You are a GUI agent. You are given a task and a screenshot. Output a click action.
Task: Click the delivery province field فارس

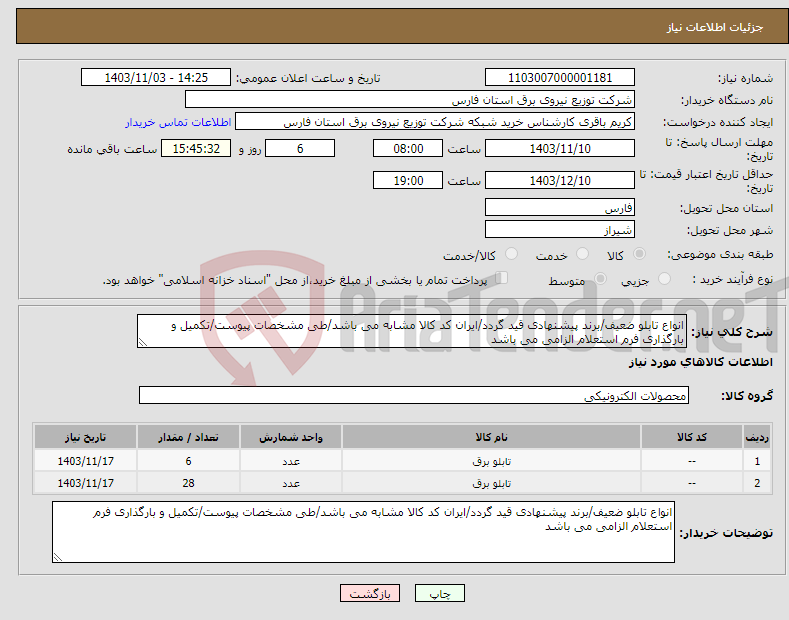(x=560, y=207)
